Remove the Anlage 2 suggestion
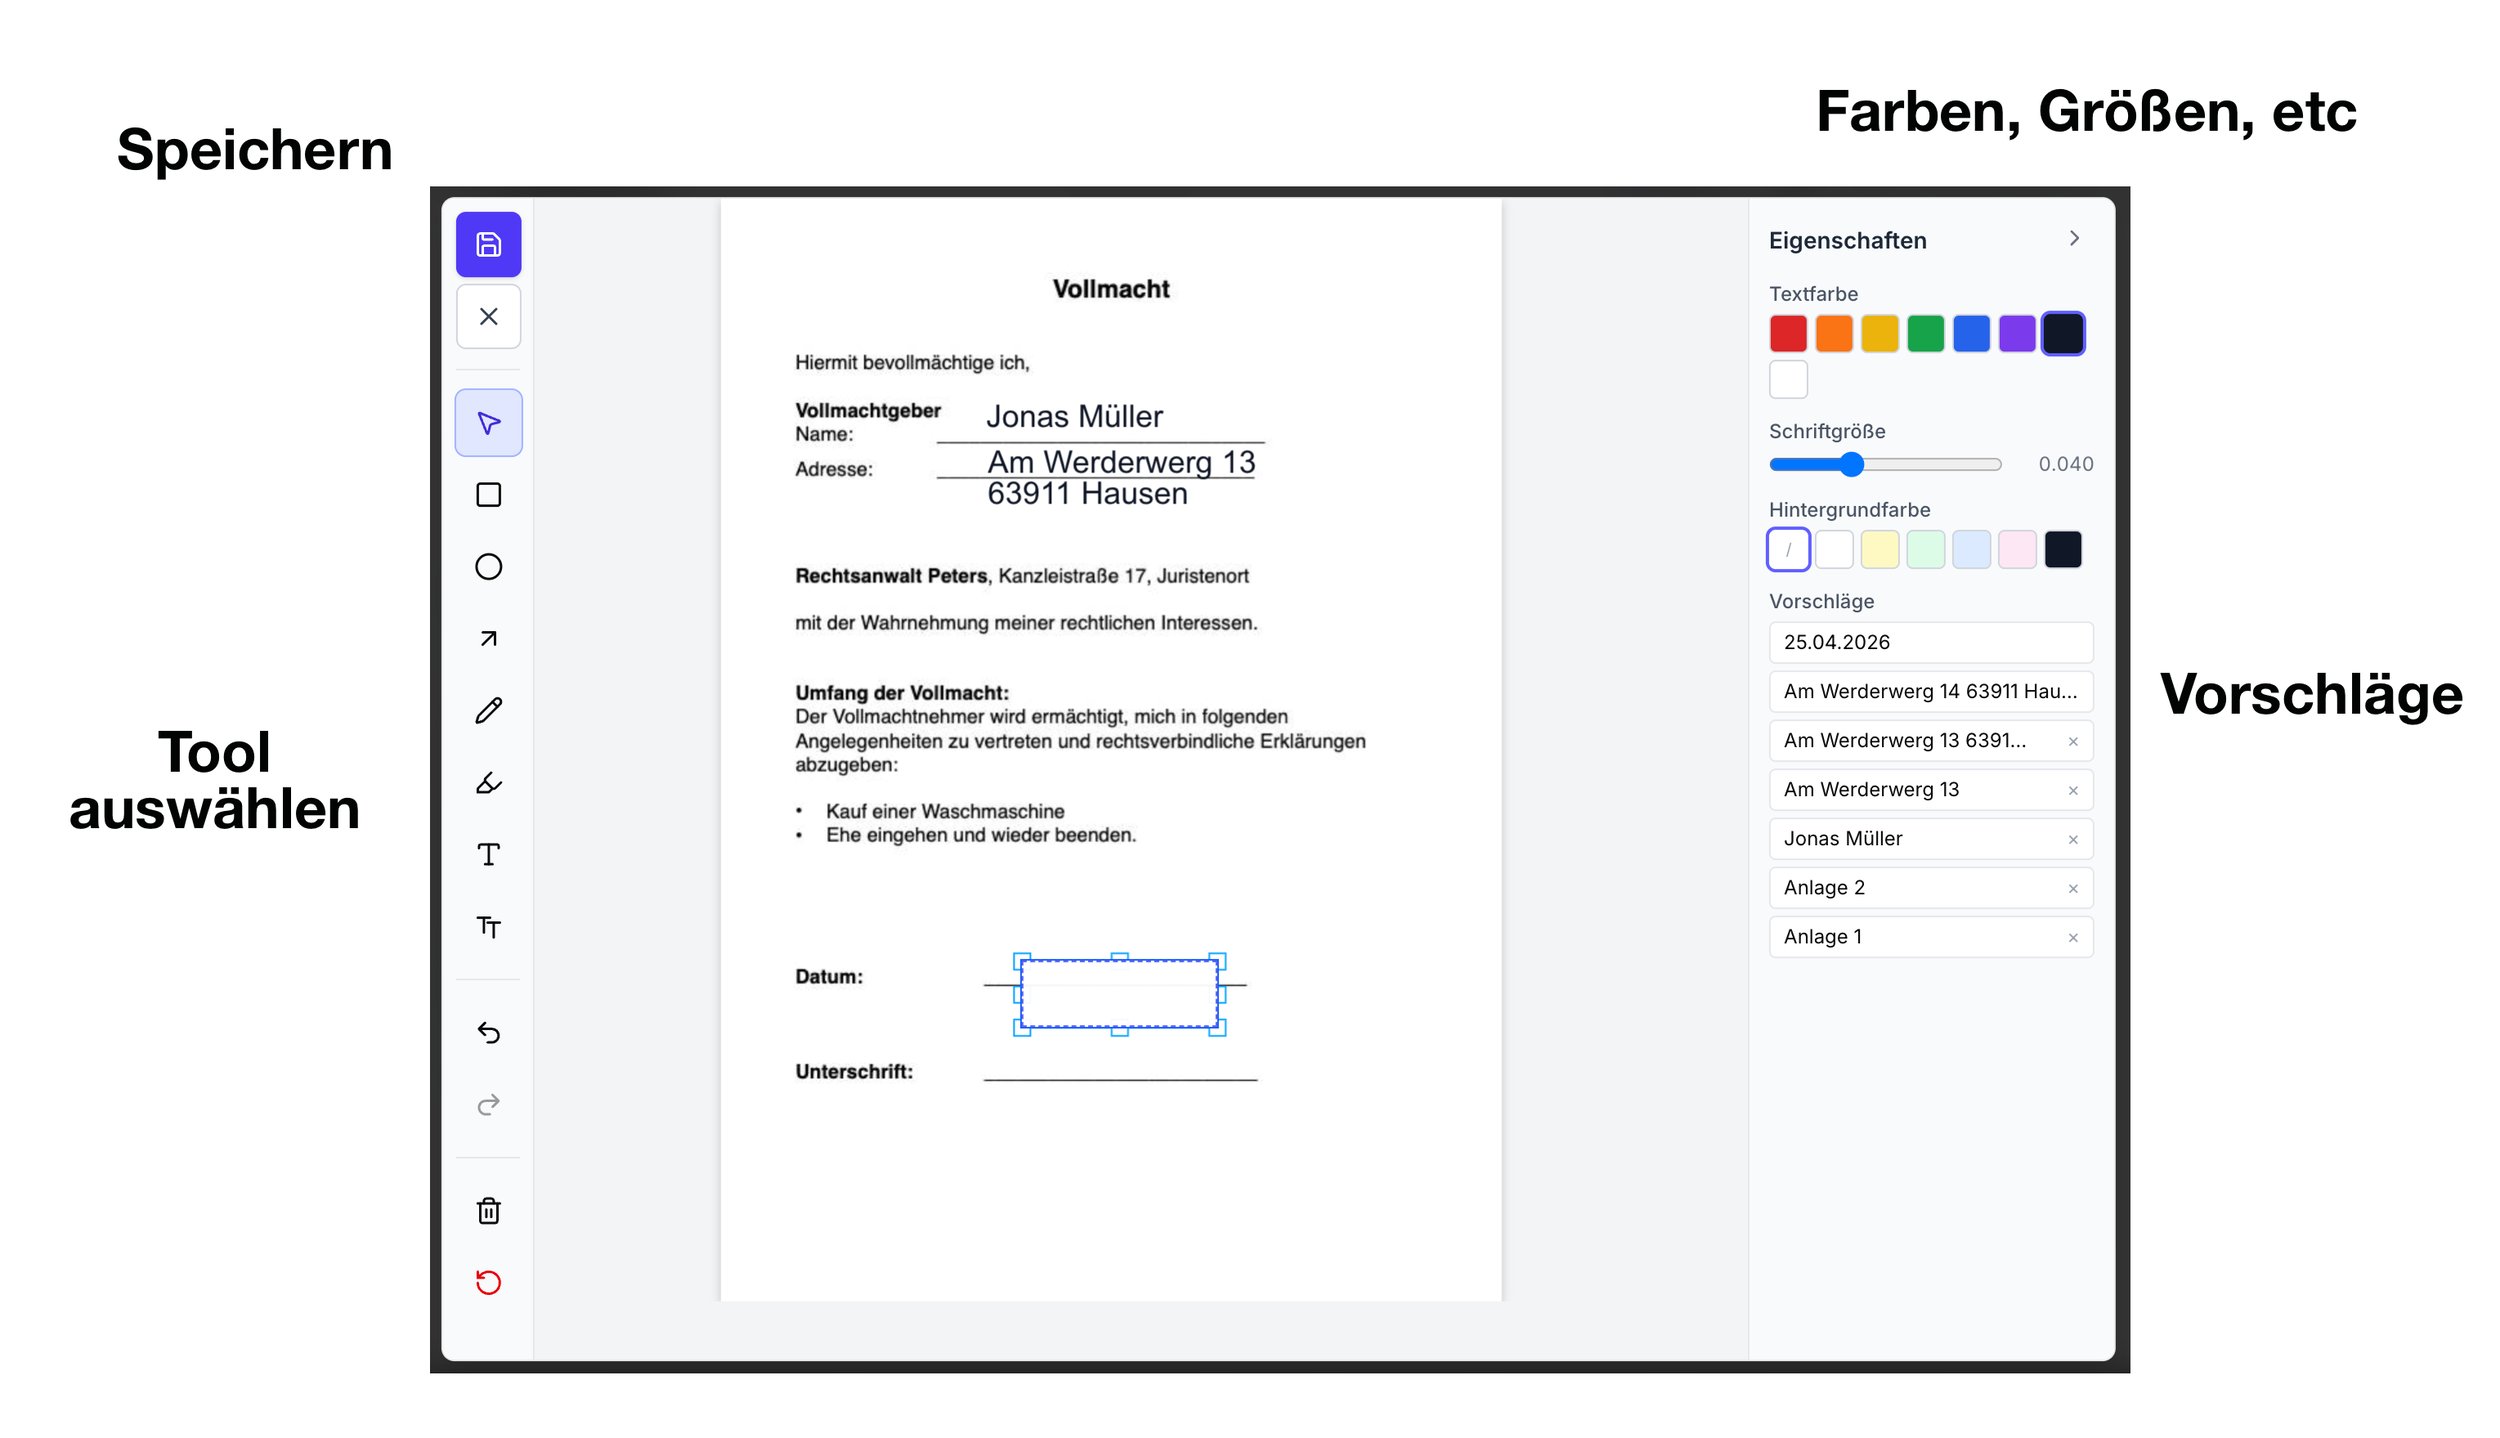2500x1438 pixels. (2073, 888)
